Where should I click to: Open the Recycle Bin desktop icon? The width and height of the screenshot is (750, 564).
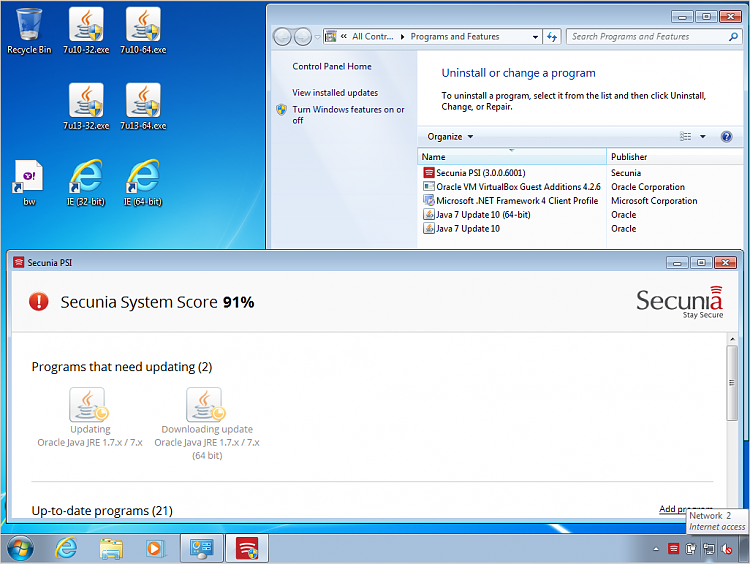click(29, 31)
